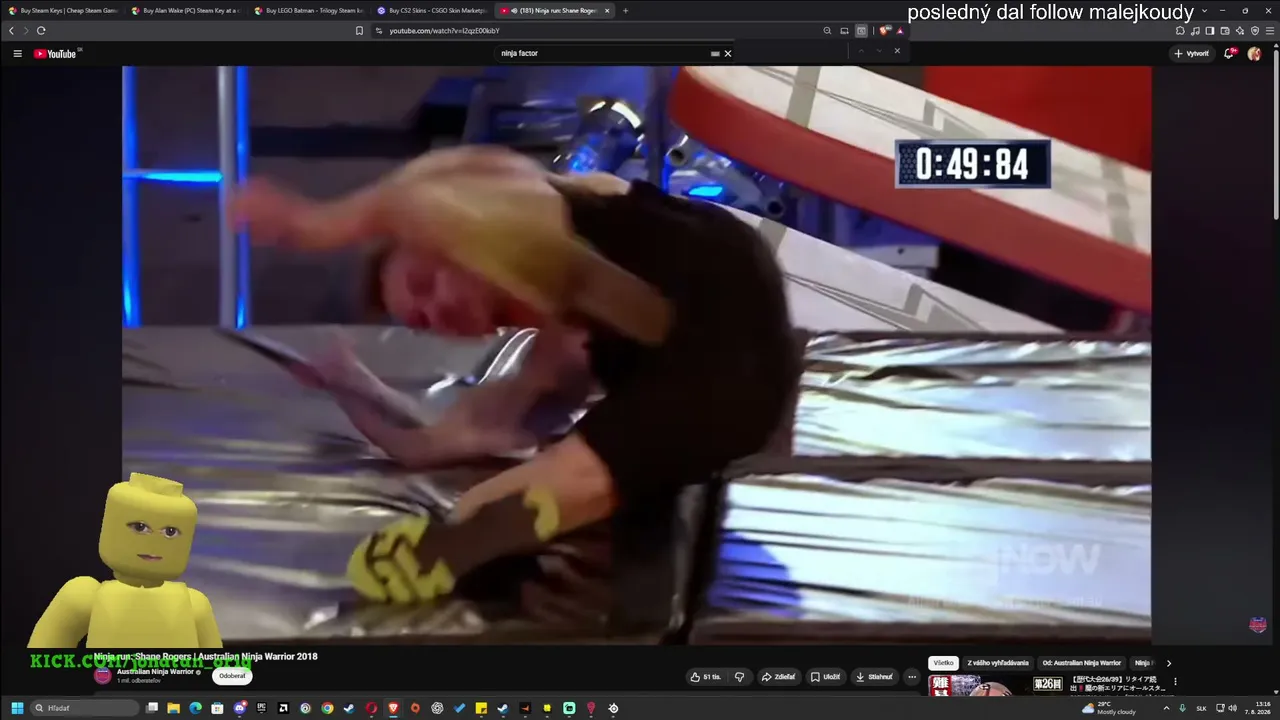Click the Hľadať taskbar search box
Viewport: 1280px width, 720px height.
coord(85,708)
